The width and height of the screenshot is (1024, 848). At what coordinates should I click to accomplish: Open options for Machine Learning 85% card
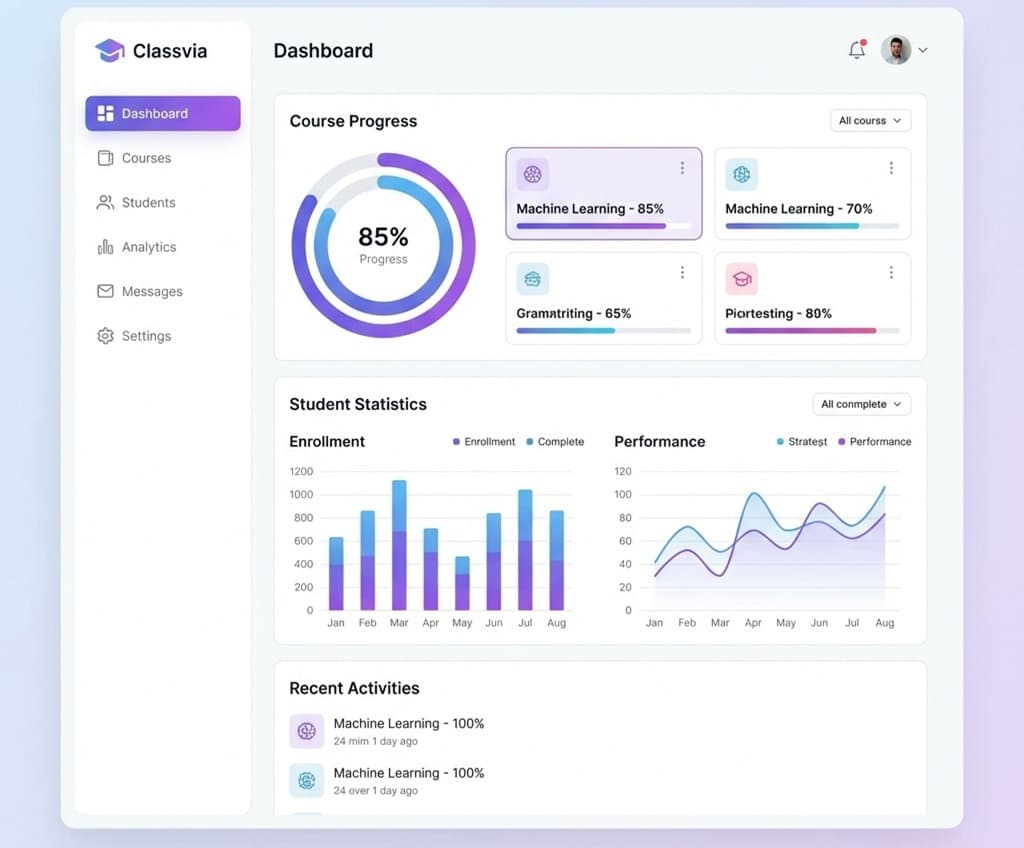pos(682,168)
